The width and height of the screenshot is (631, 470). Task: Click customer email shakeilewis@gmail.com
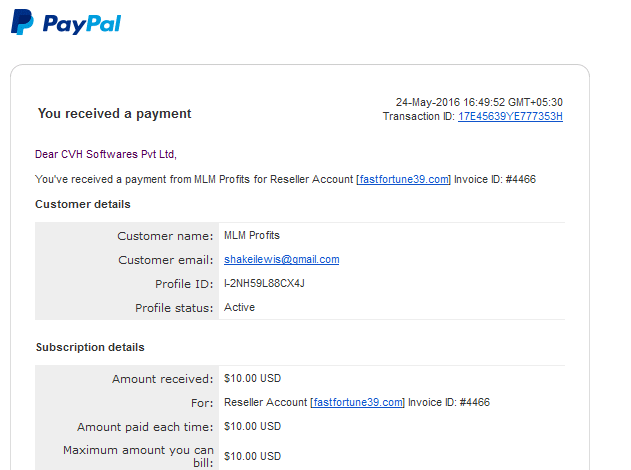[x=282, y=260]
